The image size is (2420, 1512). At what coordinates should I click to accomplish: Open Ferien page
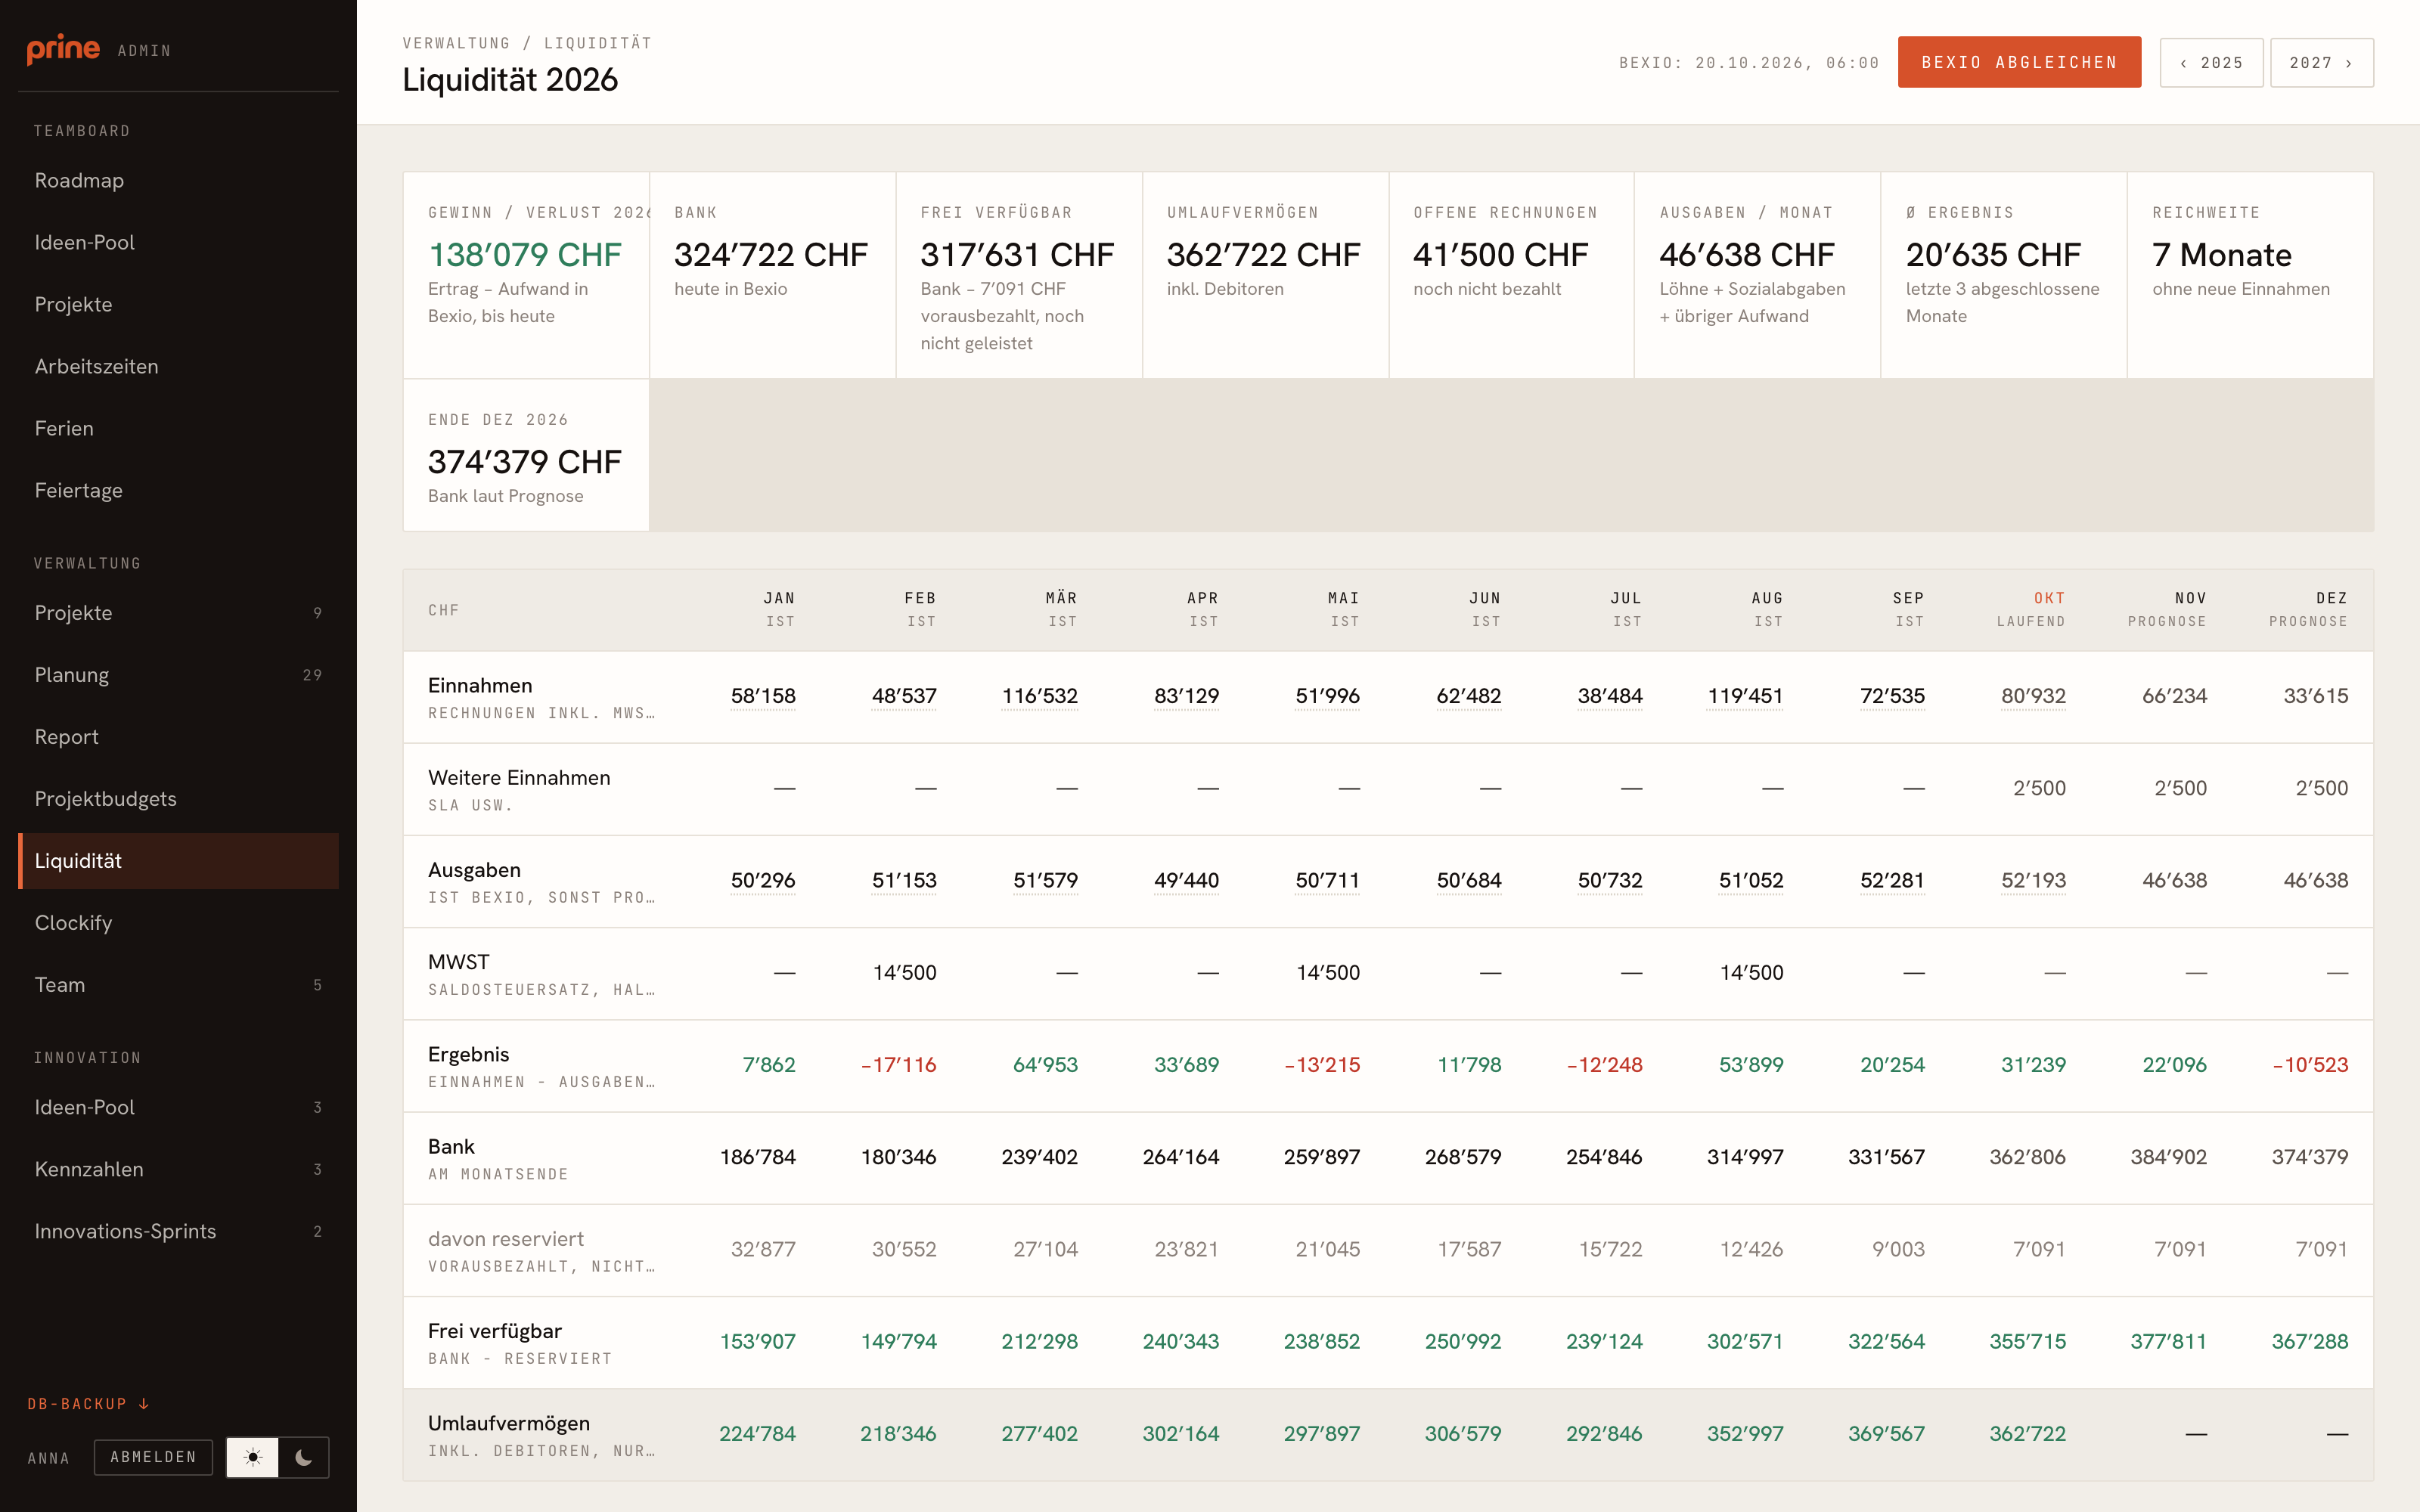(x=178, y=428)
